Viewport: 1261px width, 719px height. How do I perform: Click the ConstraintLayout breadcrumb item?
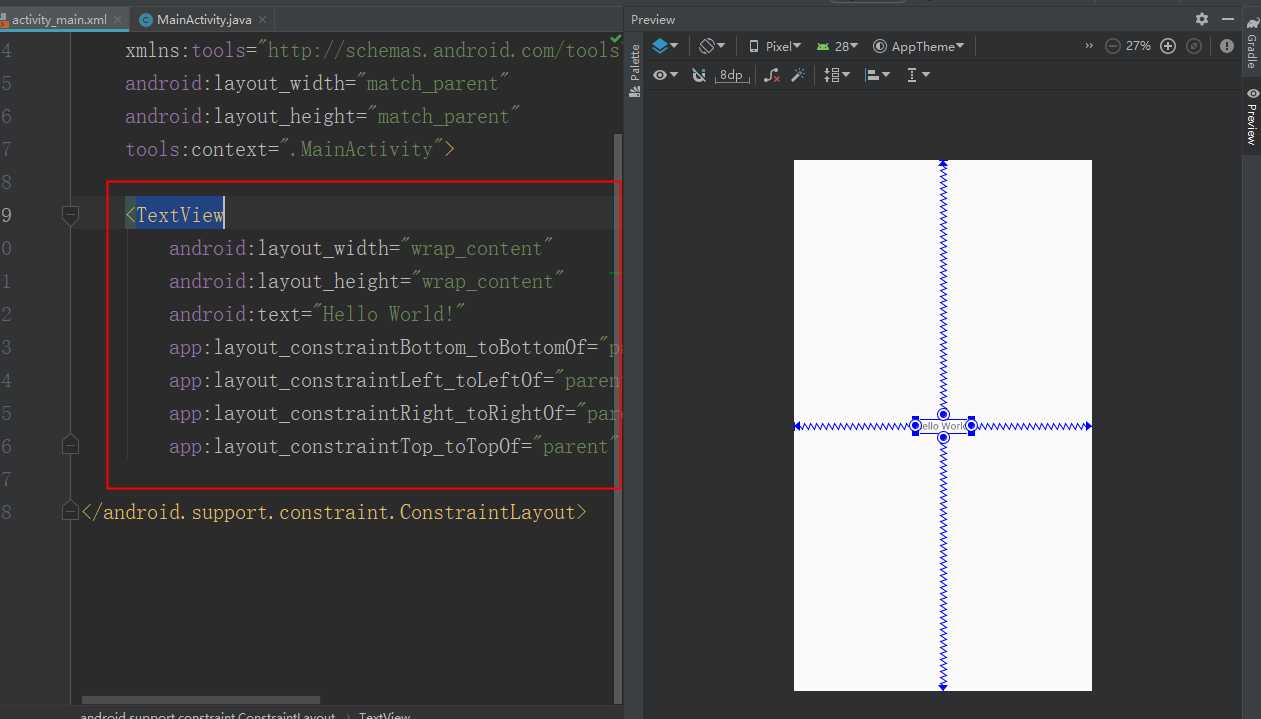point(207,716)
